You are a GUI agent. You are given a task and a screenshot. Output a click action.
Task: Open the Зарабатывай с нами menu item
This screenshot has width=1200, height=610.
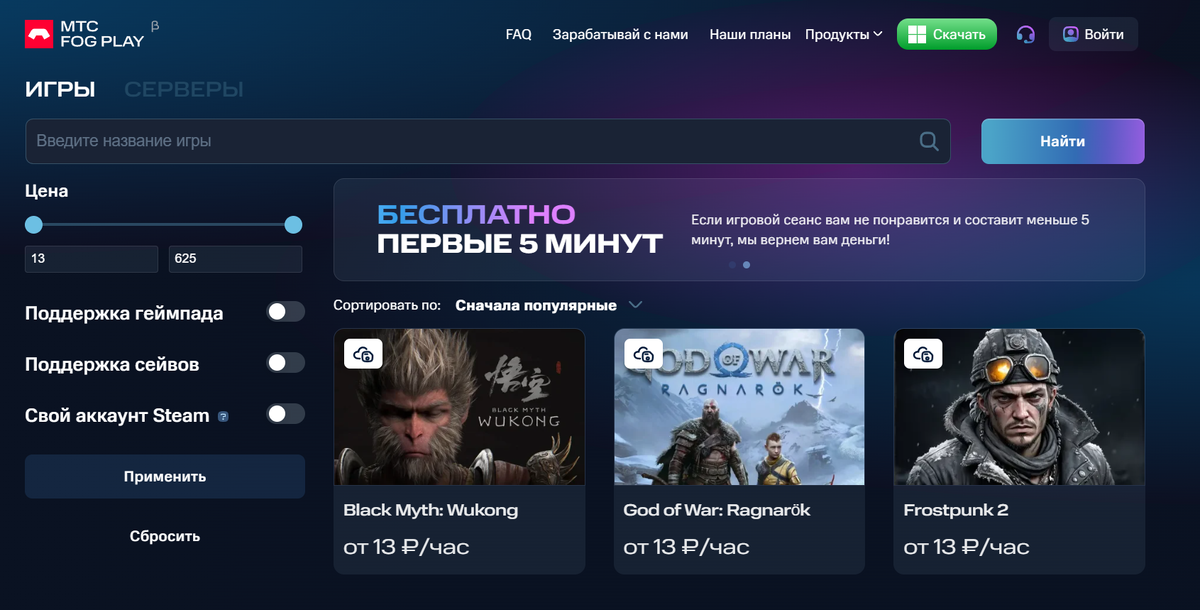[620, 34]
